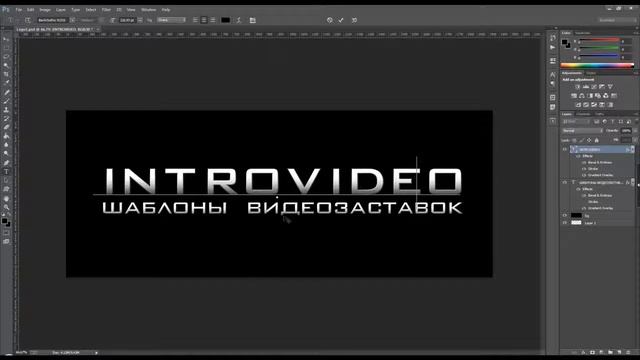Hide the INTROVIDEO text layer
The image size is (640, 360).
coord(565,149)
